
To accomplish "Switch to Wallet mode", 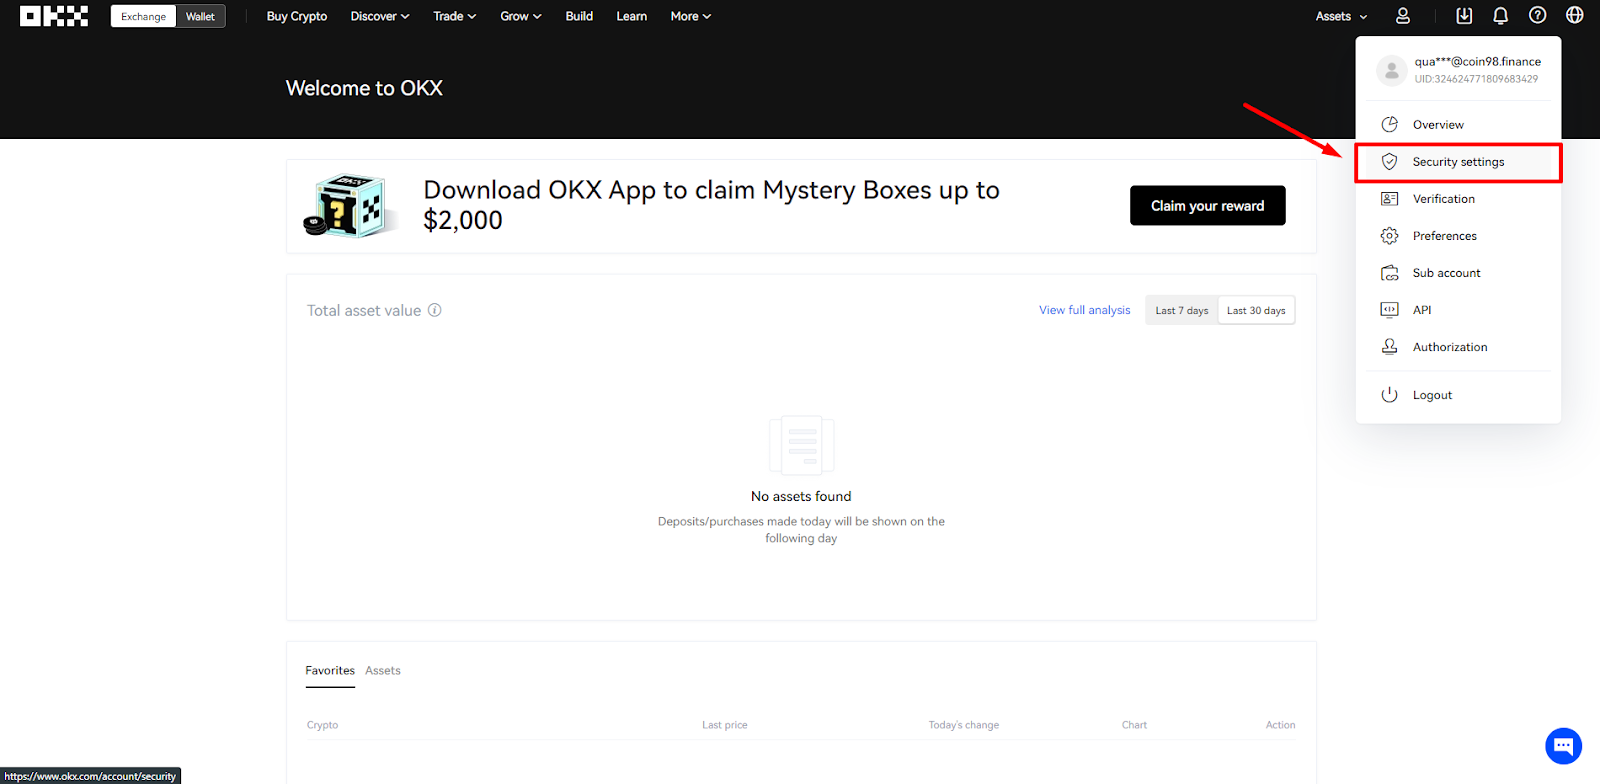I will coord(200,16).
